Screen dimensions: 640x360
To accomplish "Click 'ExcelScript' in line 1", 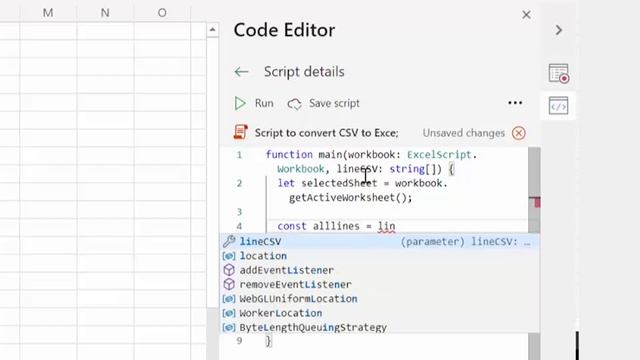I will (439, 155).
